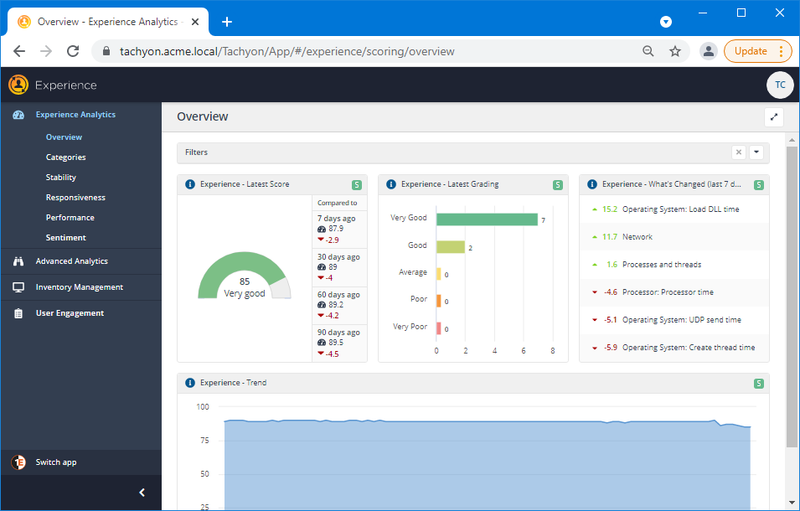Click the 90 days ago comparison
Image resolution: width=800 pixels, height=511 pixels.
coord(339,343)
